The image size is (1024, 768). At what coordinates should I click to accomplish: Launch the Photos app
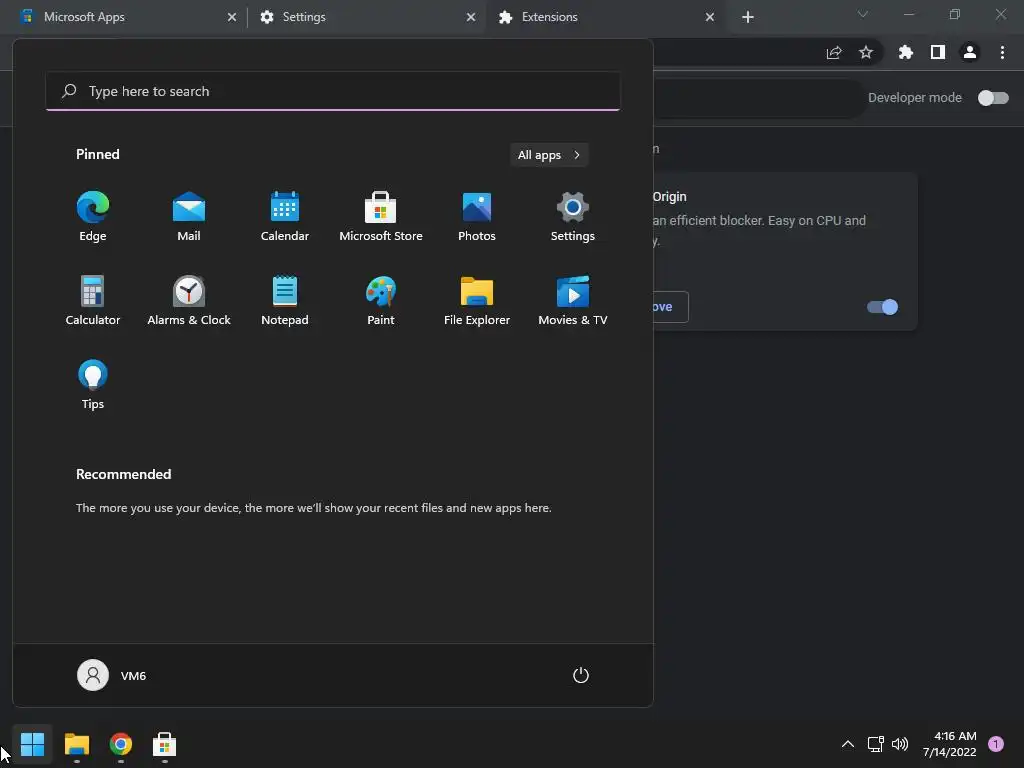tap(477, 217)
